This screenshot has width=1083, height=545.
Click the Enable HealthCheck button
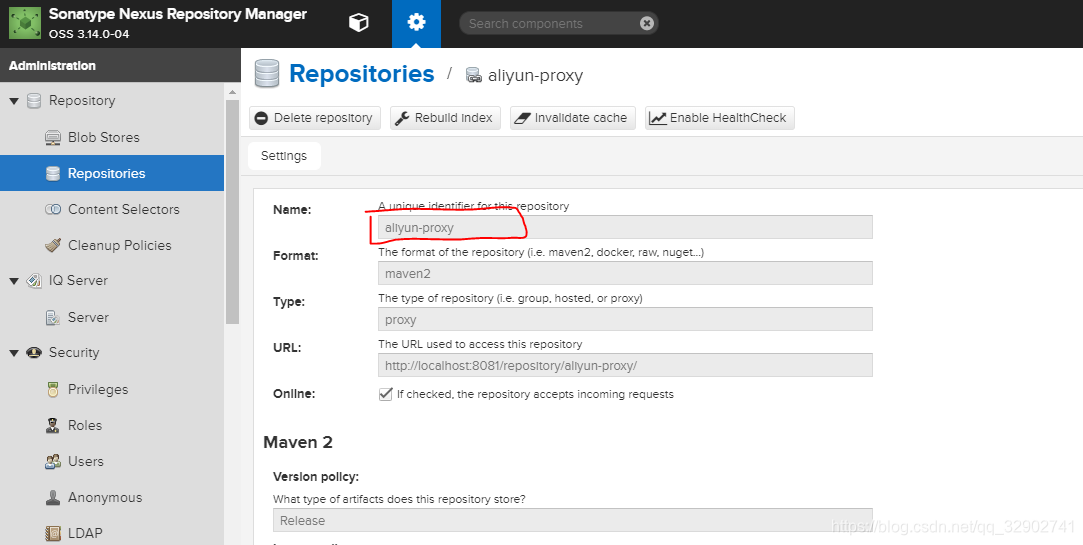(720, 118)
